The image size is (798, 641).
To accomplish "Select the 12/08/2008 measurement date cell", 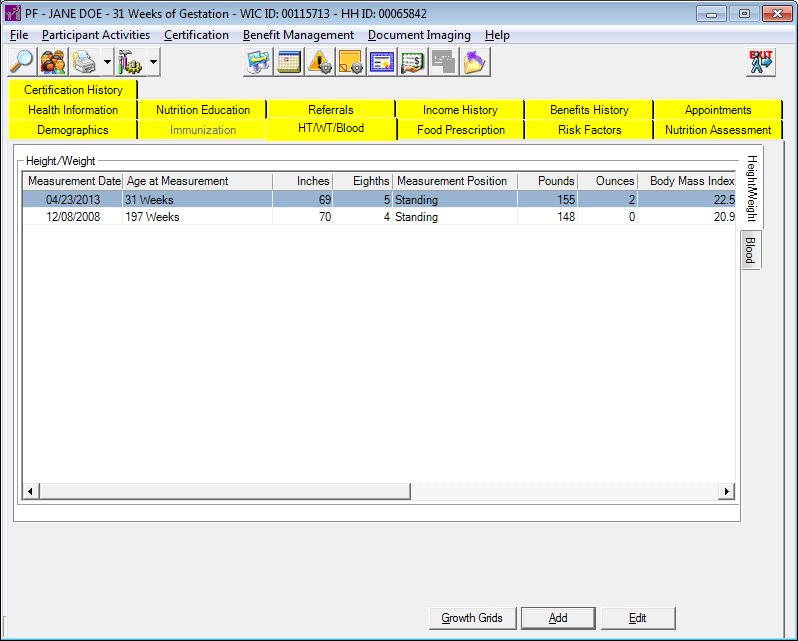I will point(73,217).
